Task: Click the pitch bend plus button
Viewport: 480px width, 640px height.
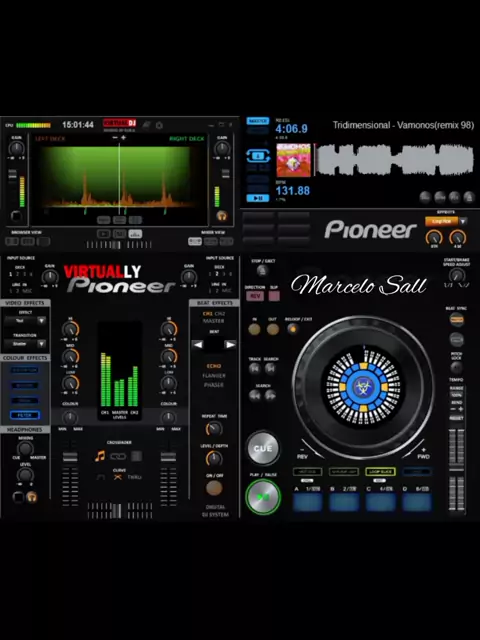Action: 460,409
